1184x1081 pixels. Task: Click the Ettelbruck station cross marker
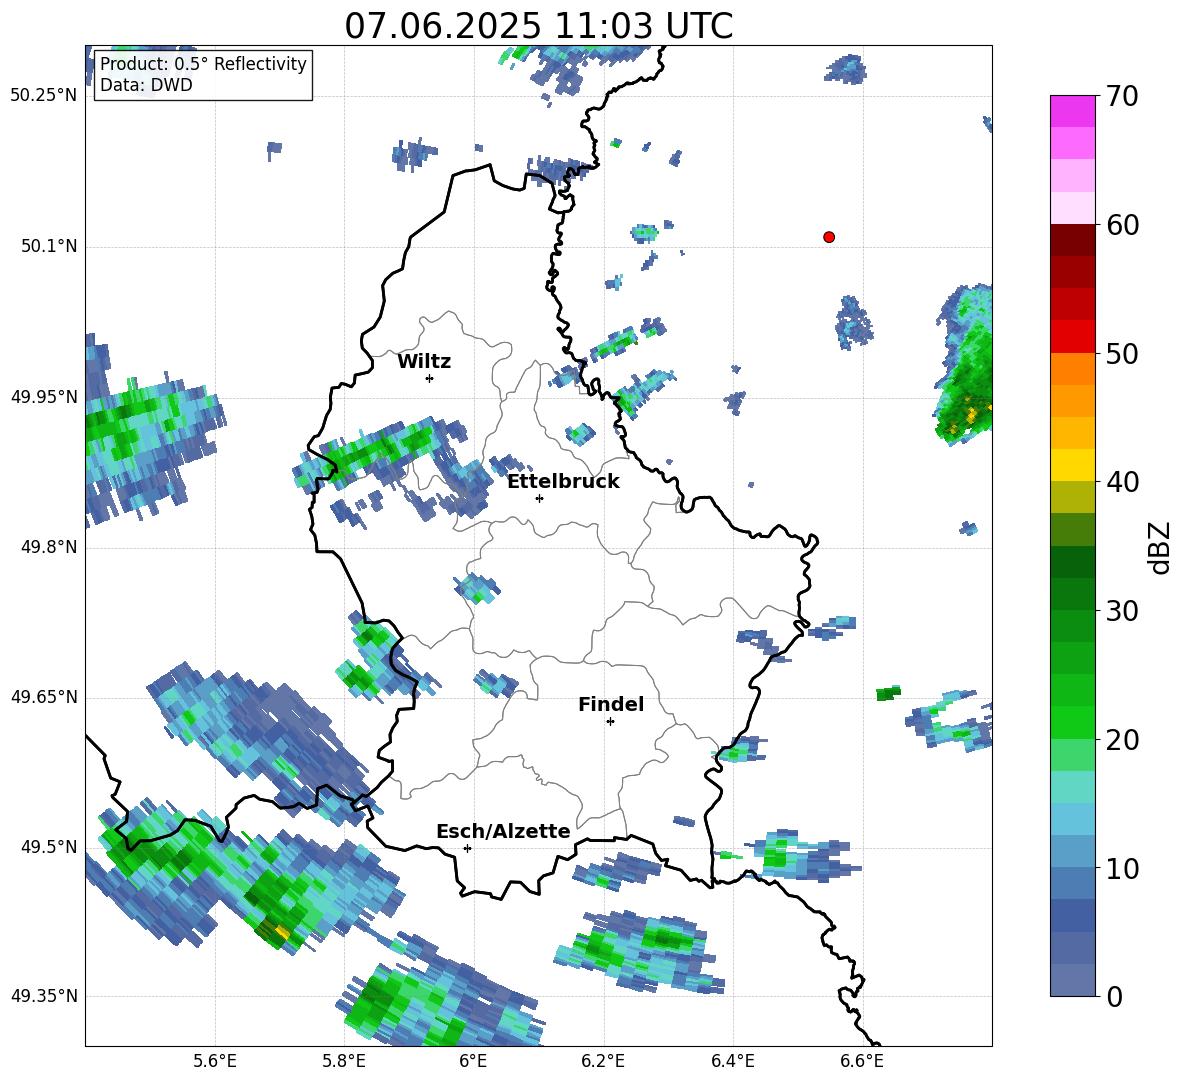(539, 498)
